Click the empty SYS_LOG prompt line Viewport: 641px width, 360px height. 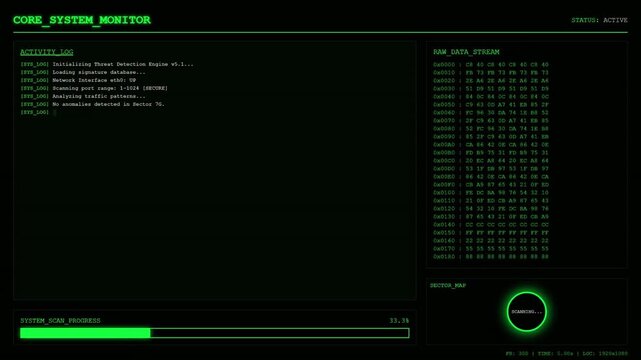[x=38, y=112]
